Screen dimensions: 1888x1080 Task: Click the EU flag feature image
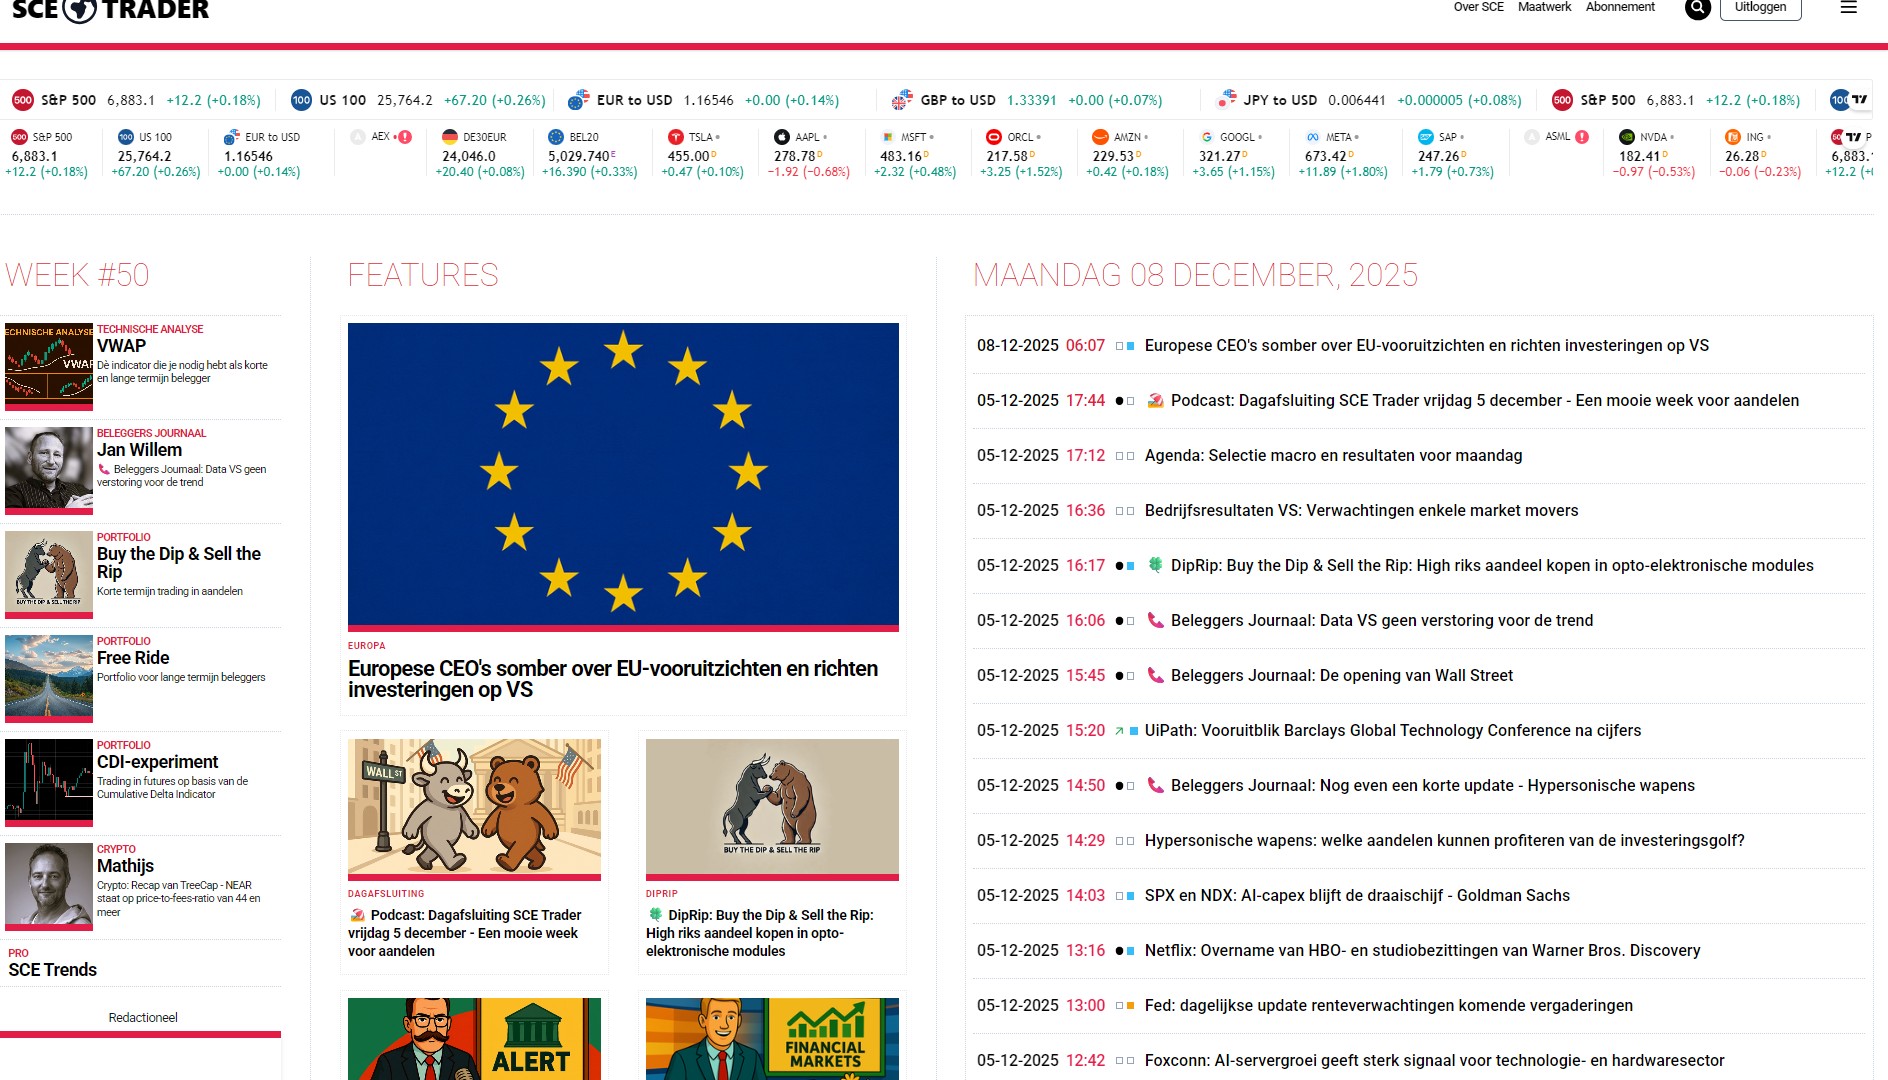623,476
